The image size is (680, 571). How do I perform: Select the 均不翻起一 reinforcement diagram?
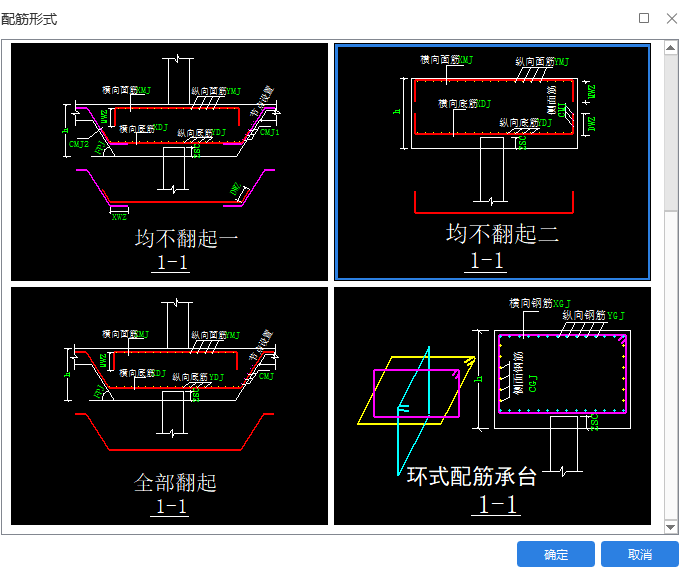coord(169,162)
